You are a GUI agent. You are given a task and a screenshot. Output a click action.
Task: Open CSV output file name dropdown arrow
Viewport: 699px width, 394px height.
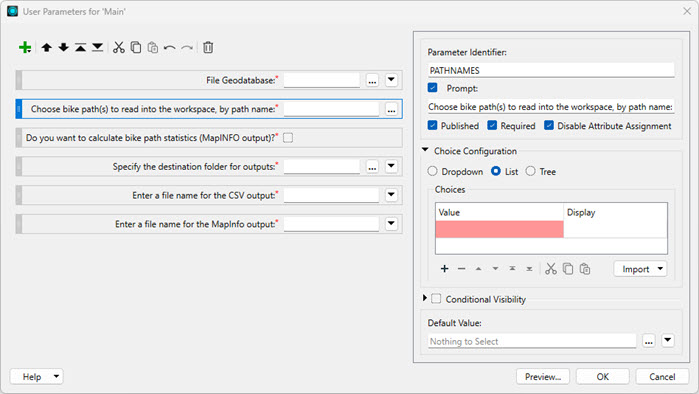[x=391, y=195]
